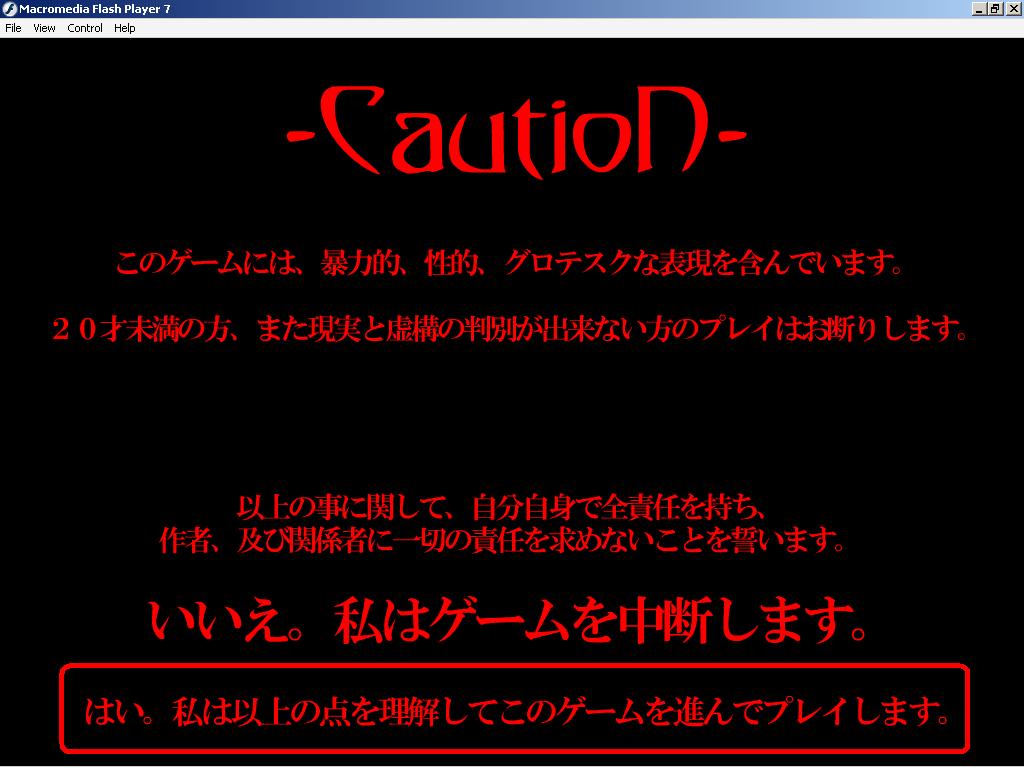
Task: Click the disclaimer line starting '作者、及び関係者'
Action: [502, 541]
